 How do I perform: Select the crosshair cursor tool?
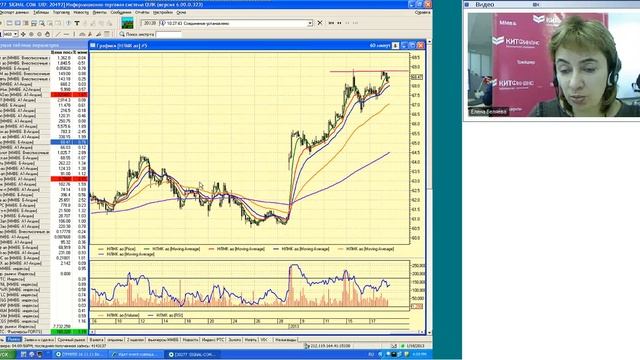pos(23,34)
